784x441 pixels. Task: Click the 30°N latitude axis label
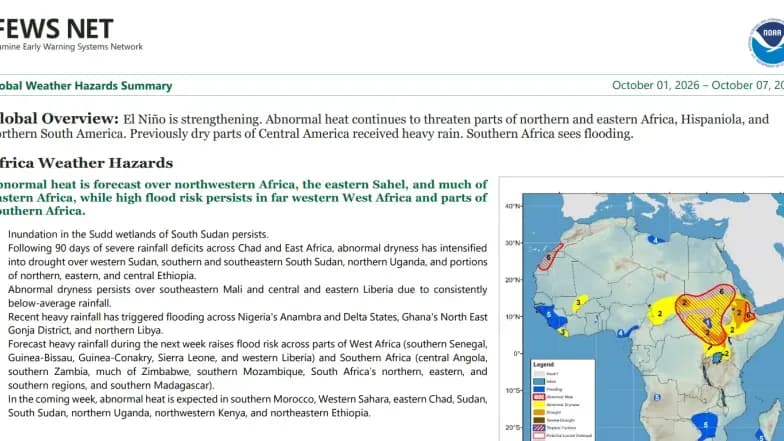tap(512, 243)
